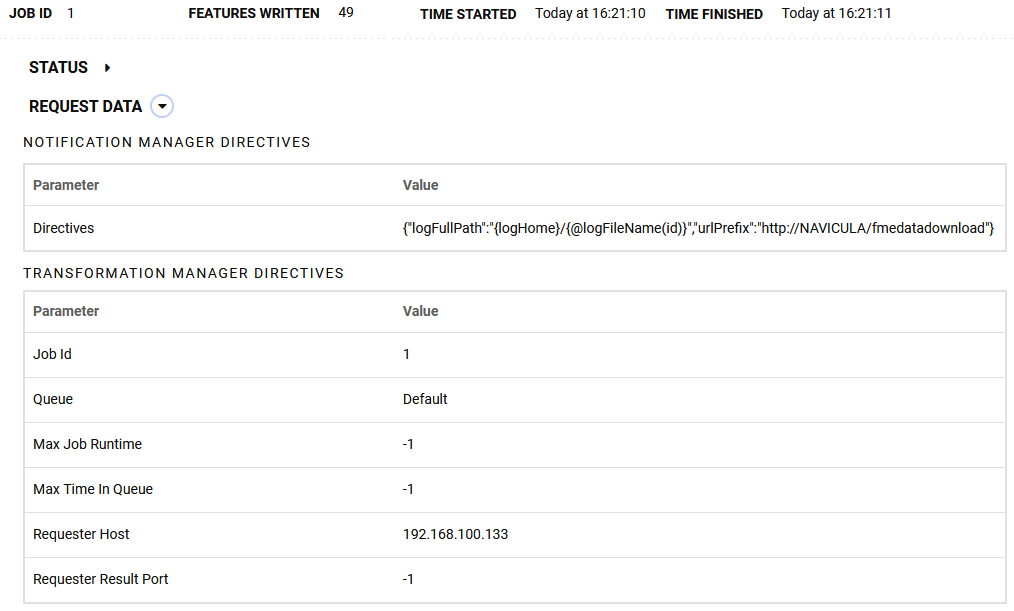Screen dimensions: 1014x611
Task: Click the Value header in Transformation table
Action: (420, 311)
